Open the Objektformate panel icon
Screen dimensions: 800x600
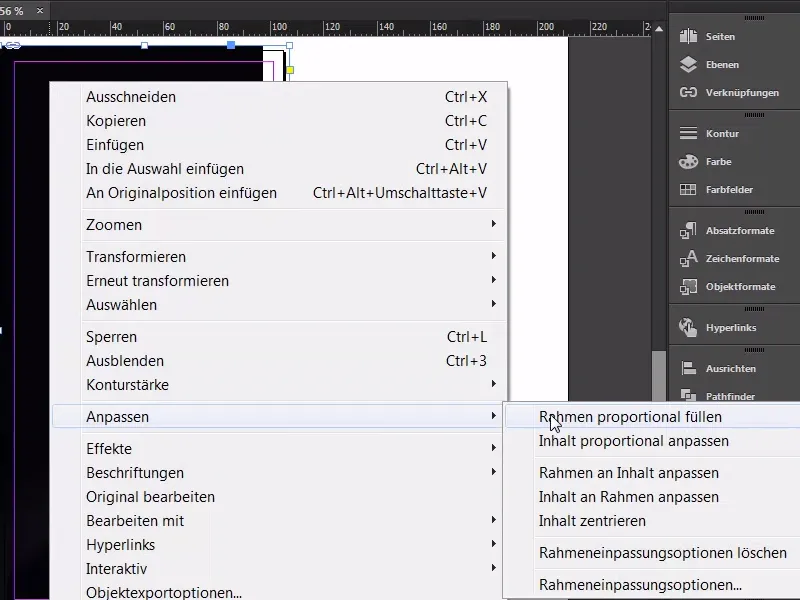(688, 286)
